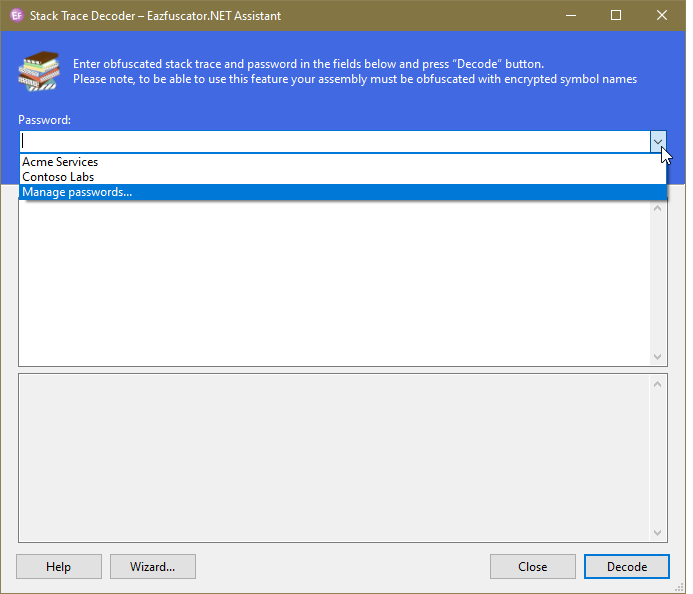Click the Close button at bottom

[x=533, y=567]
